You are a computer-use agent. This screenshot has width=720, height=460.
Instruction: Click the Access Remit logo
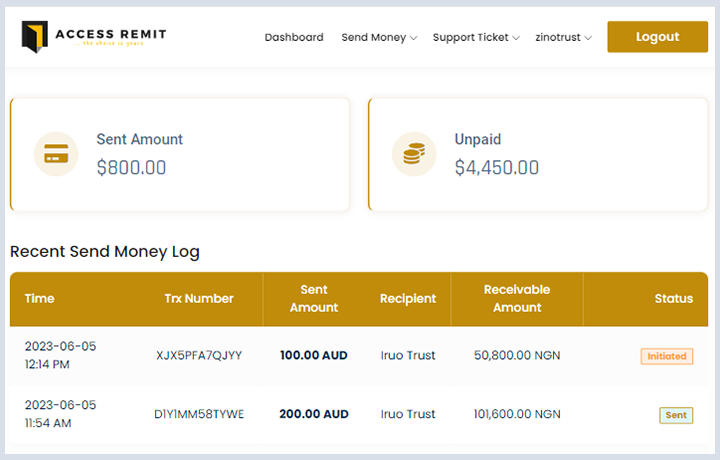point(94,36)
